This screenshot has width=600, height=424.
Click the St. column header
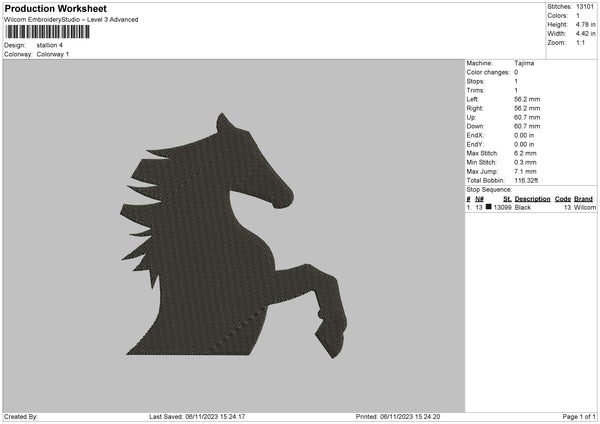point(507,199)
